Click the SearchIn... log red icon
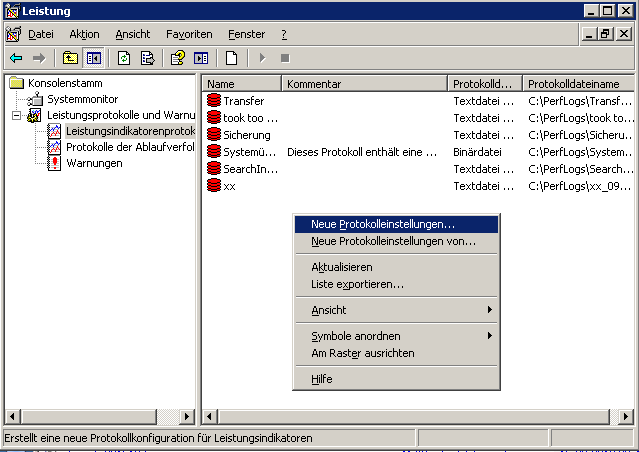639x452 pixels. coord(214,168)
